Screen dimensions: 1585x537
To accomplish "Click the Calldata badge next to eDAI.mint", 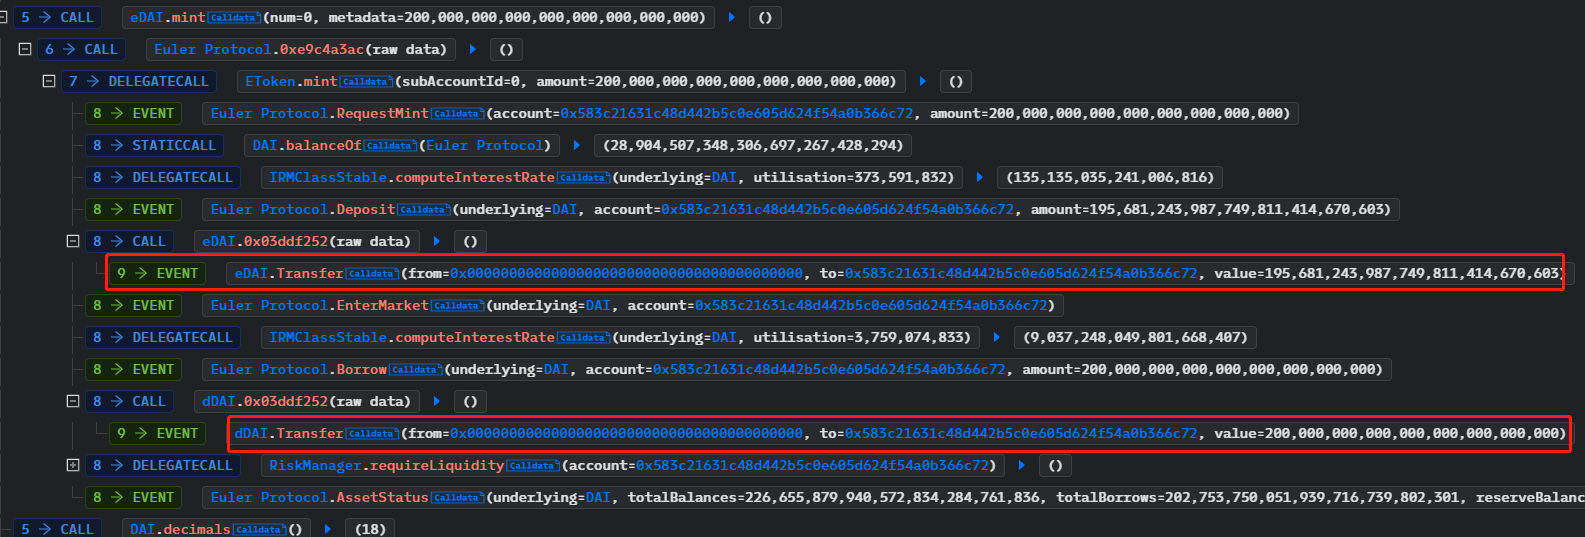I will click(x=233, y=18).
